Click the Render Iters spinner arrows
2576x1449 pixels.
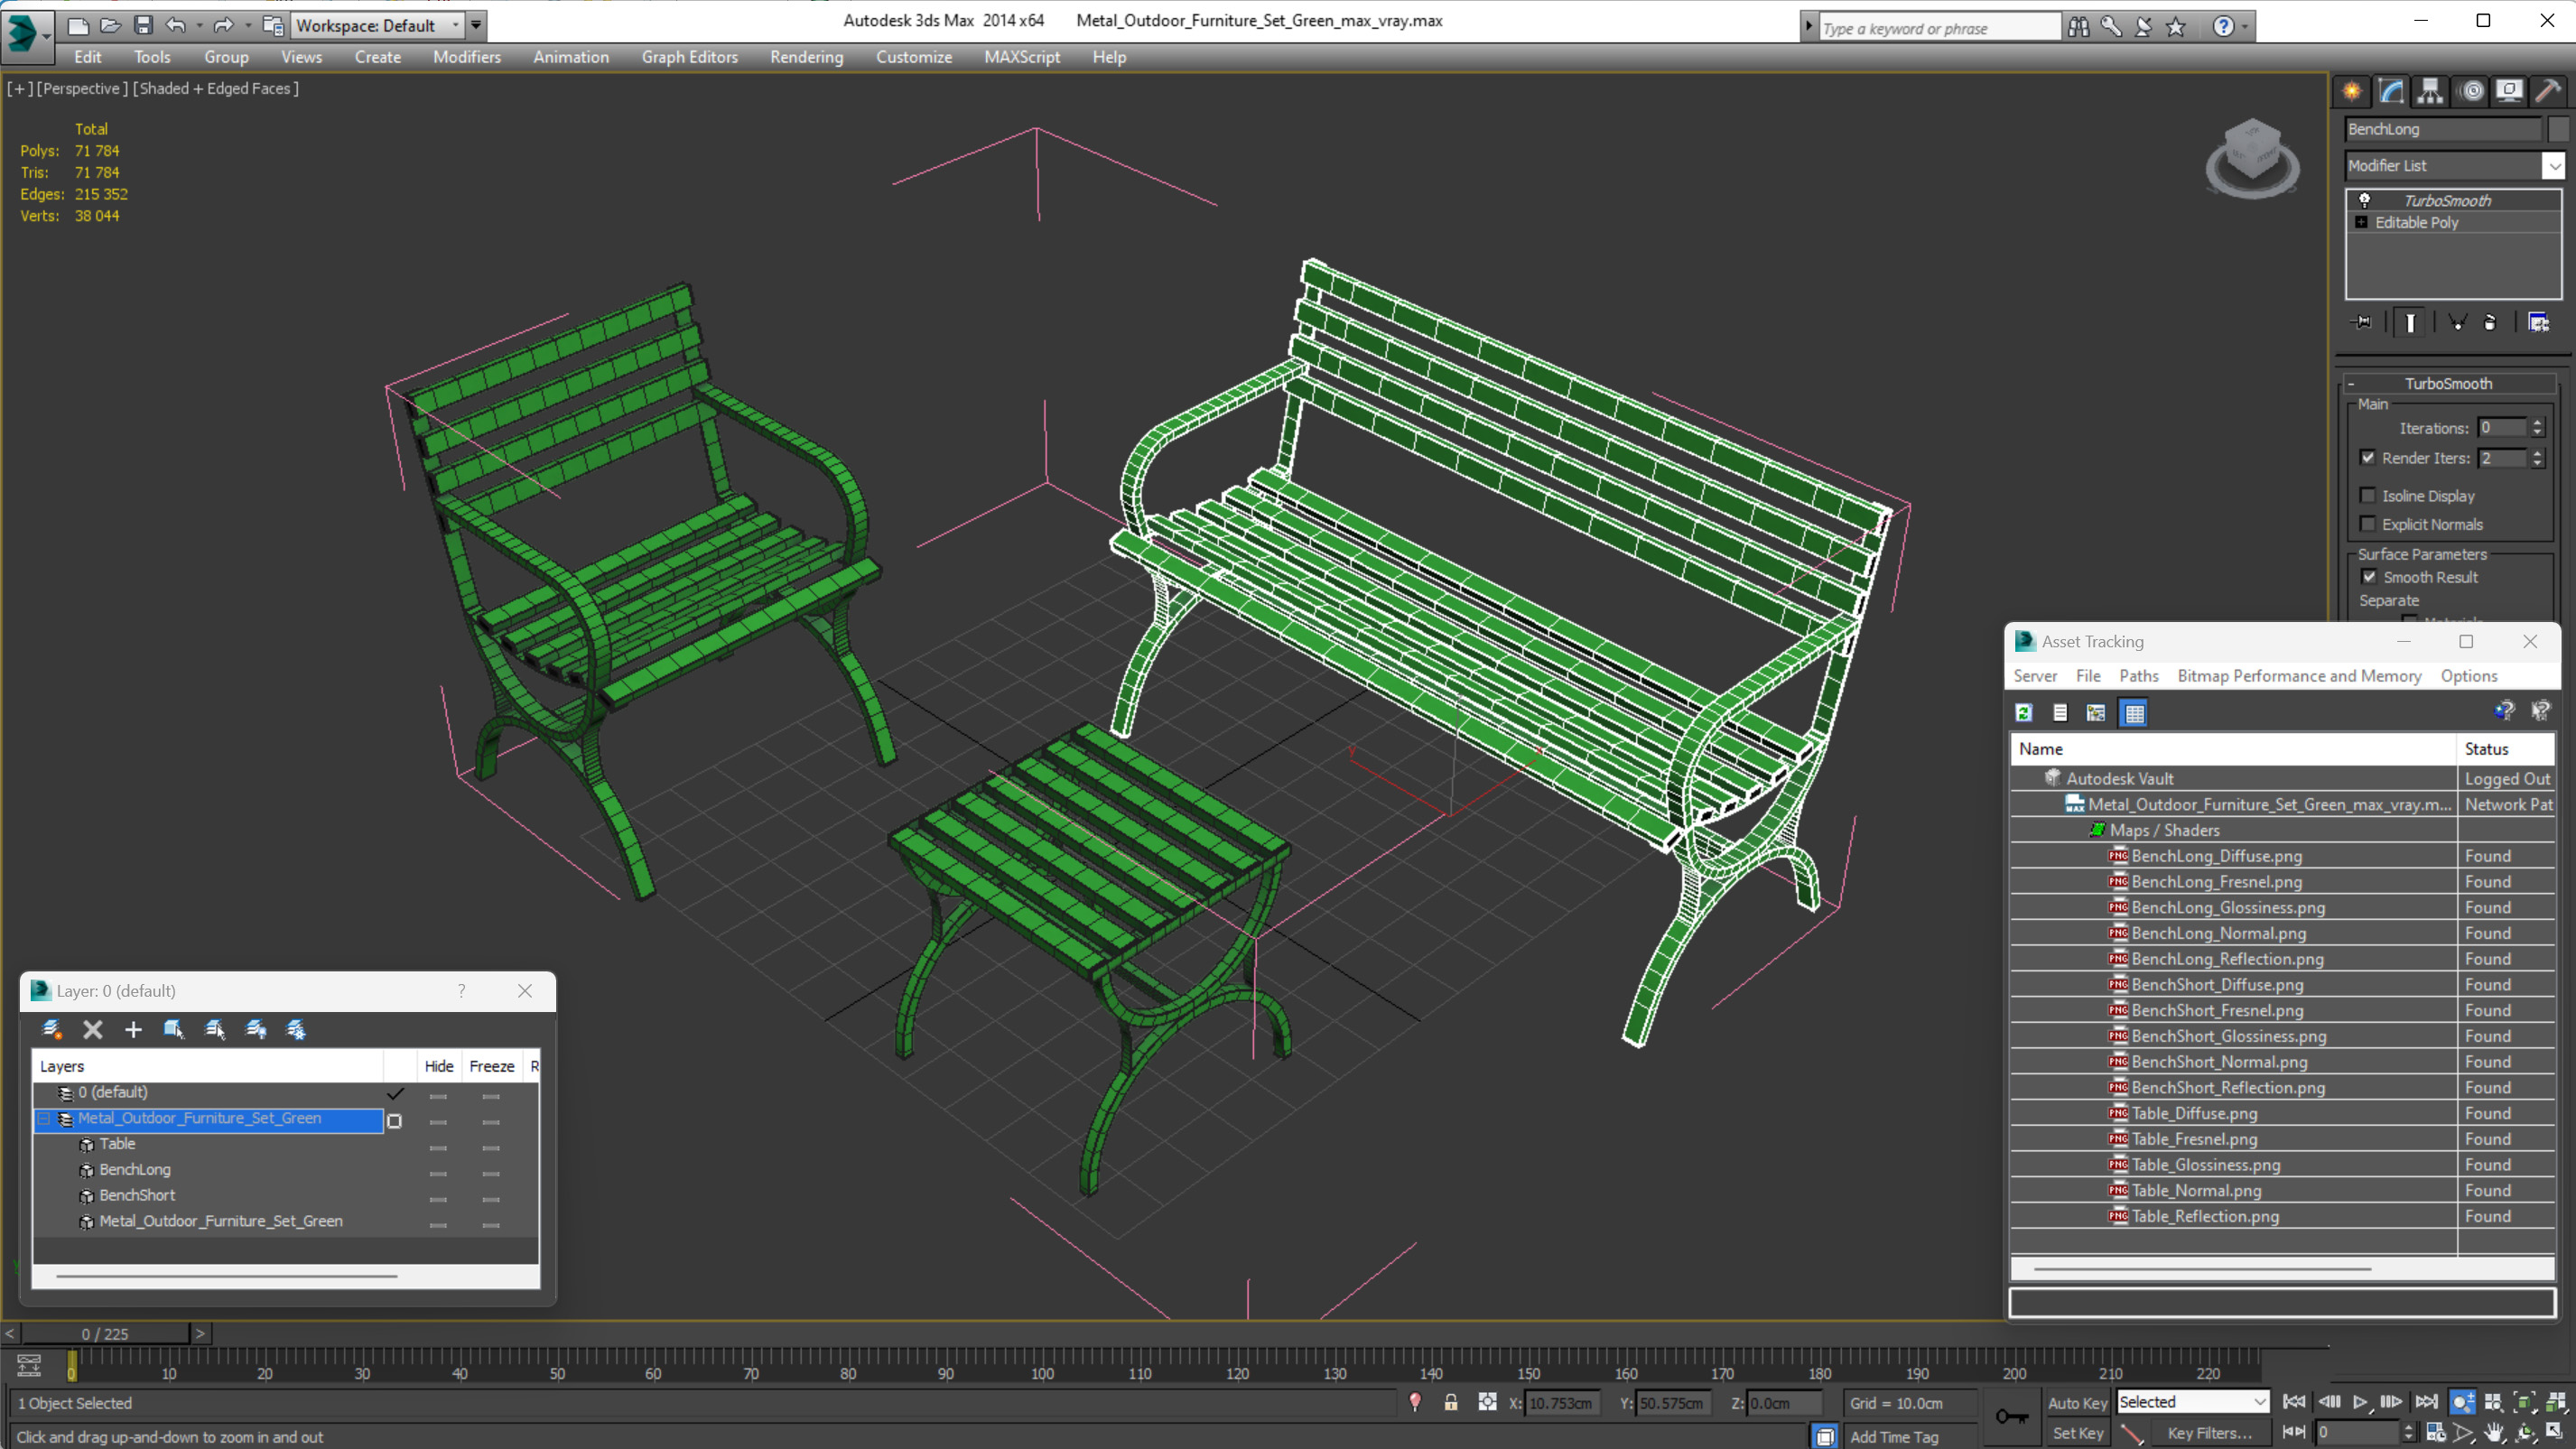[2538, 458]
